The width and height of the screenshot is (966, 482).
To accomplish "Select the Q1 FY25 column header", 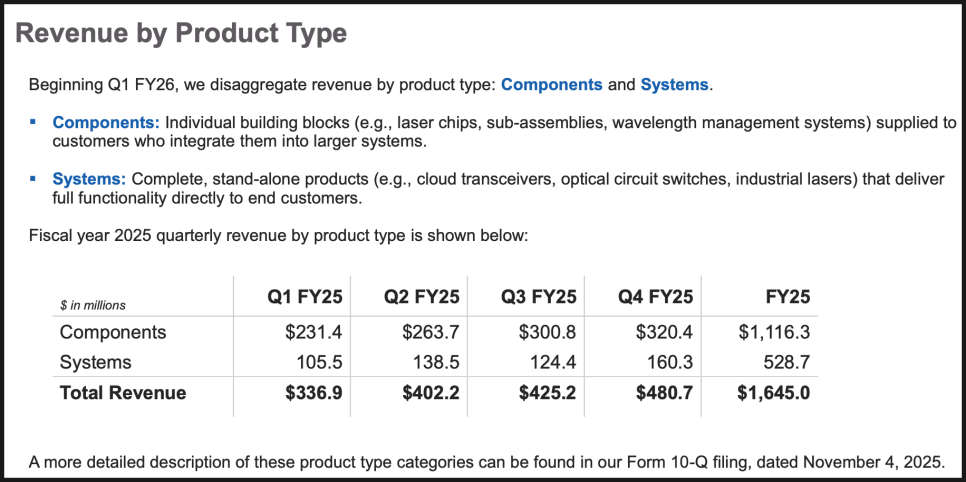I will point(305,297).
